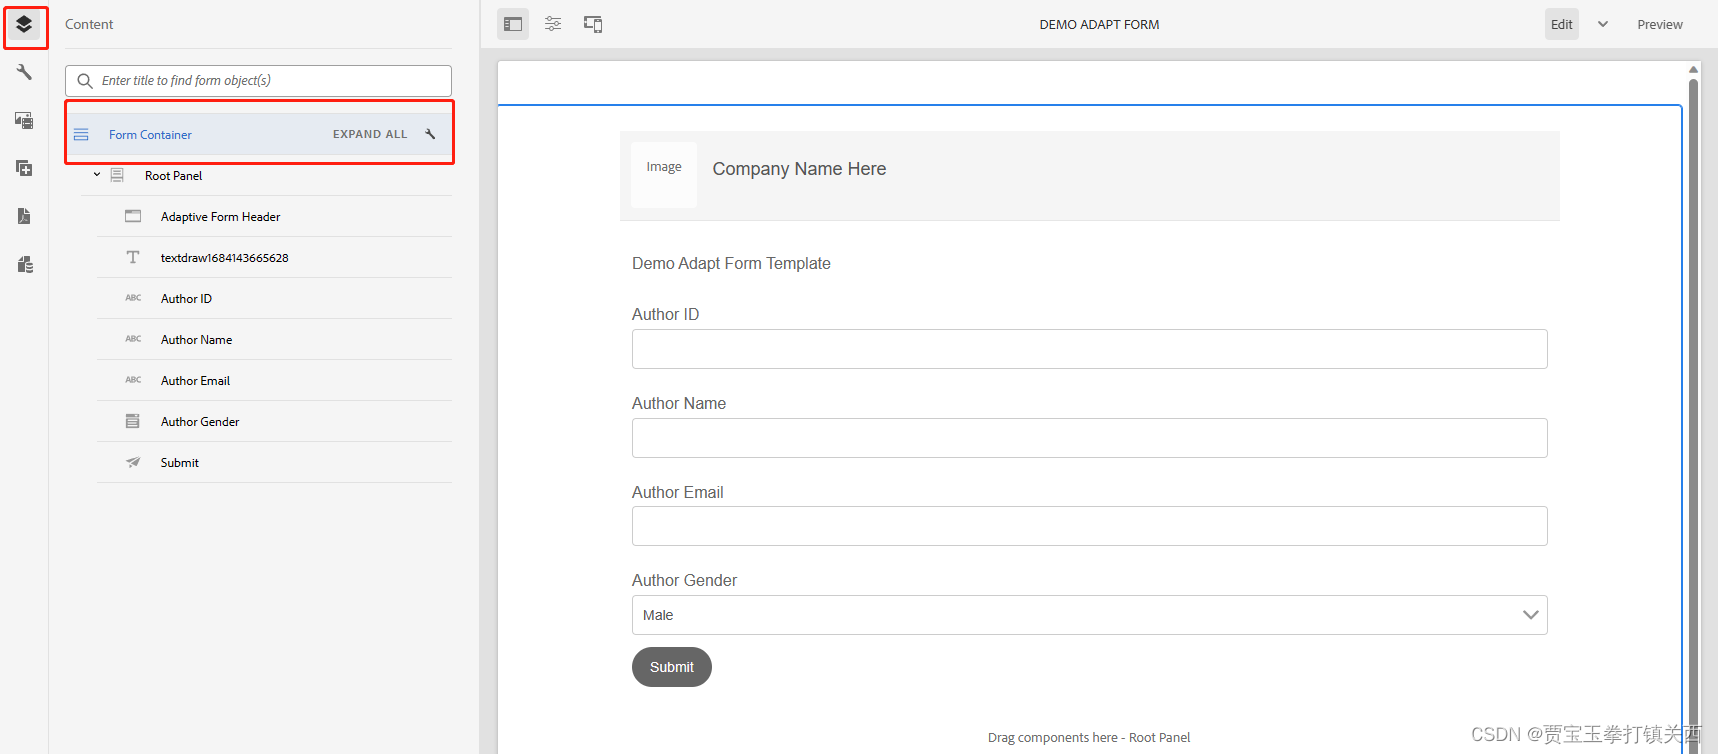1718x754 pixels.
Task: Click the Drag components here Root Panel area
Action: coord(1089,737)
